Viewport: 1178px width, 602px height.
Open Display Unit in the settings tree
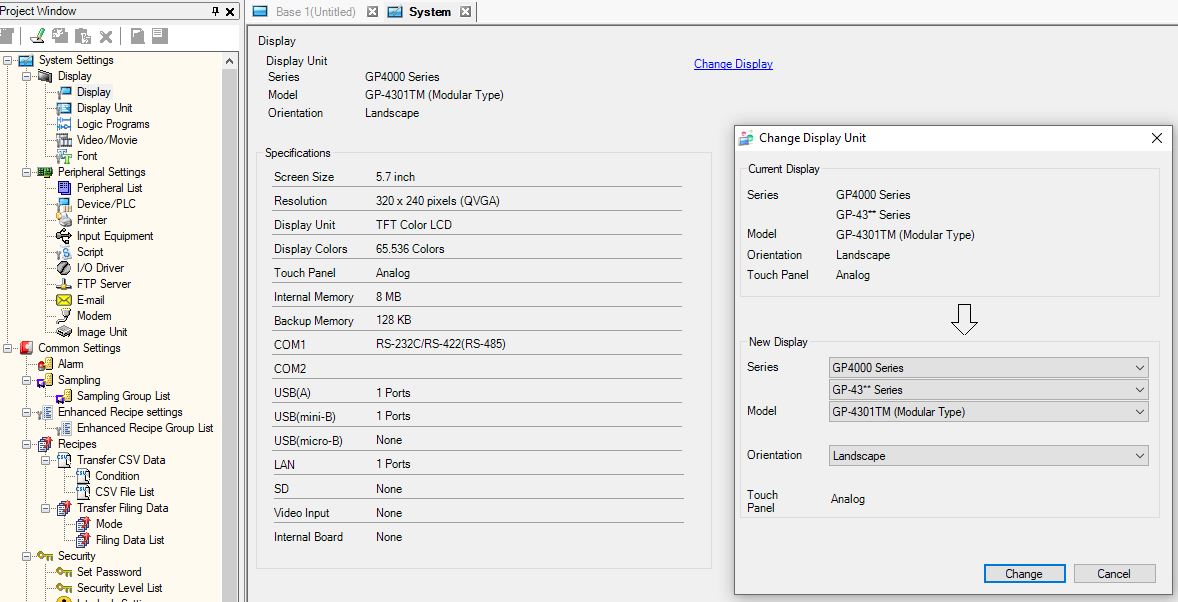[x=104, y=108]
